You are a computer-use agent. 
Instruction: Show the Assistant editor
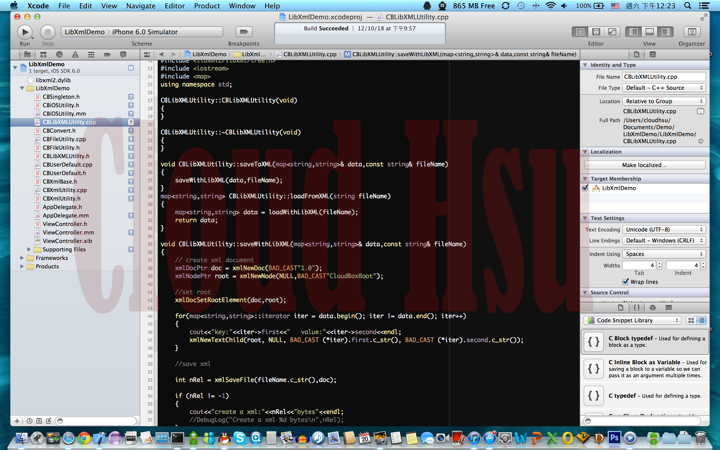pyautogui.click(x=596, y=32)
